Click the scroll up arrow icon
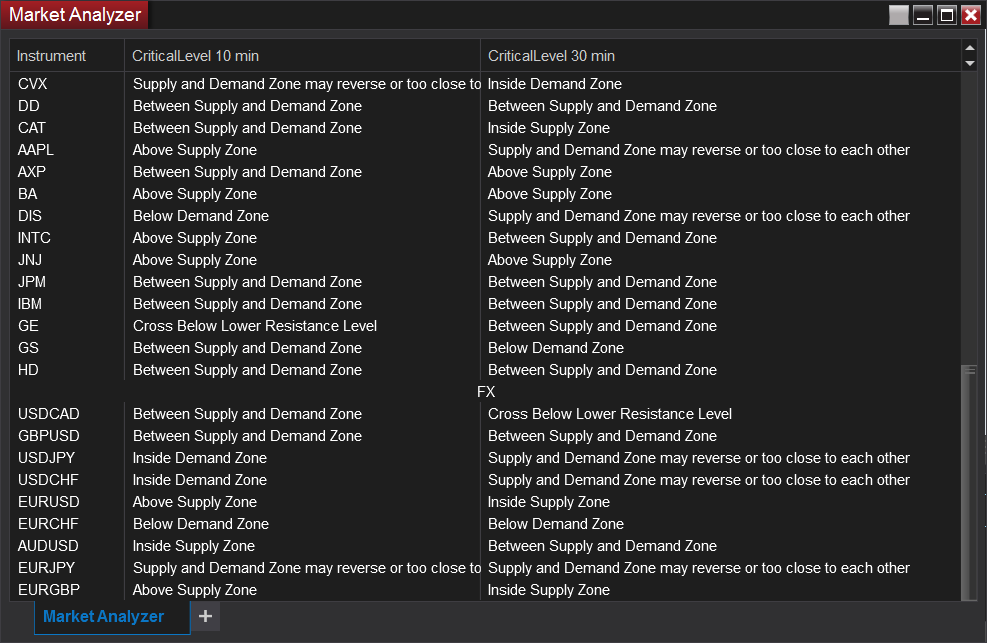Viewport: 987px width, 643px height. point(969,48)
